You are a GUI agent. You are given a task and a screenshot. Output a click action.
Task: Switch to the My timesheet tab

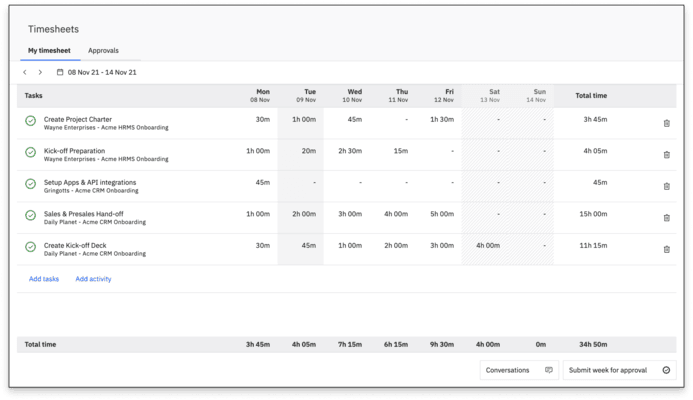pos(50,50)
